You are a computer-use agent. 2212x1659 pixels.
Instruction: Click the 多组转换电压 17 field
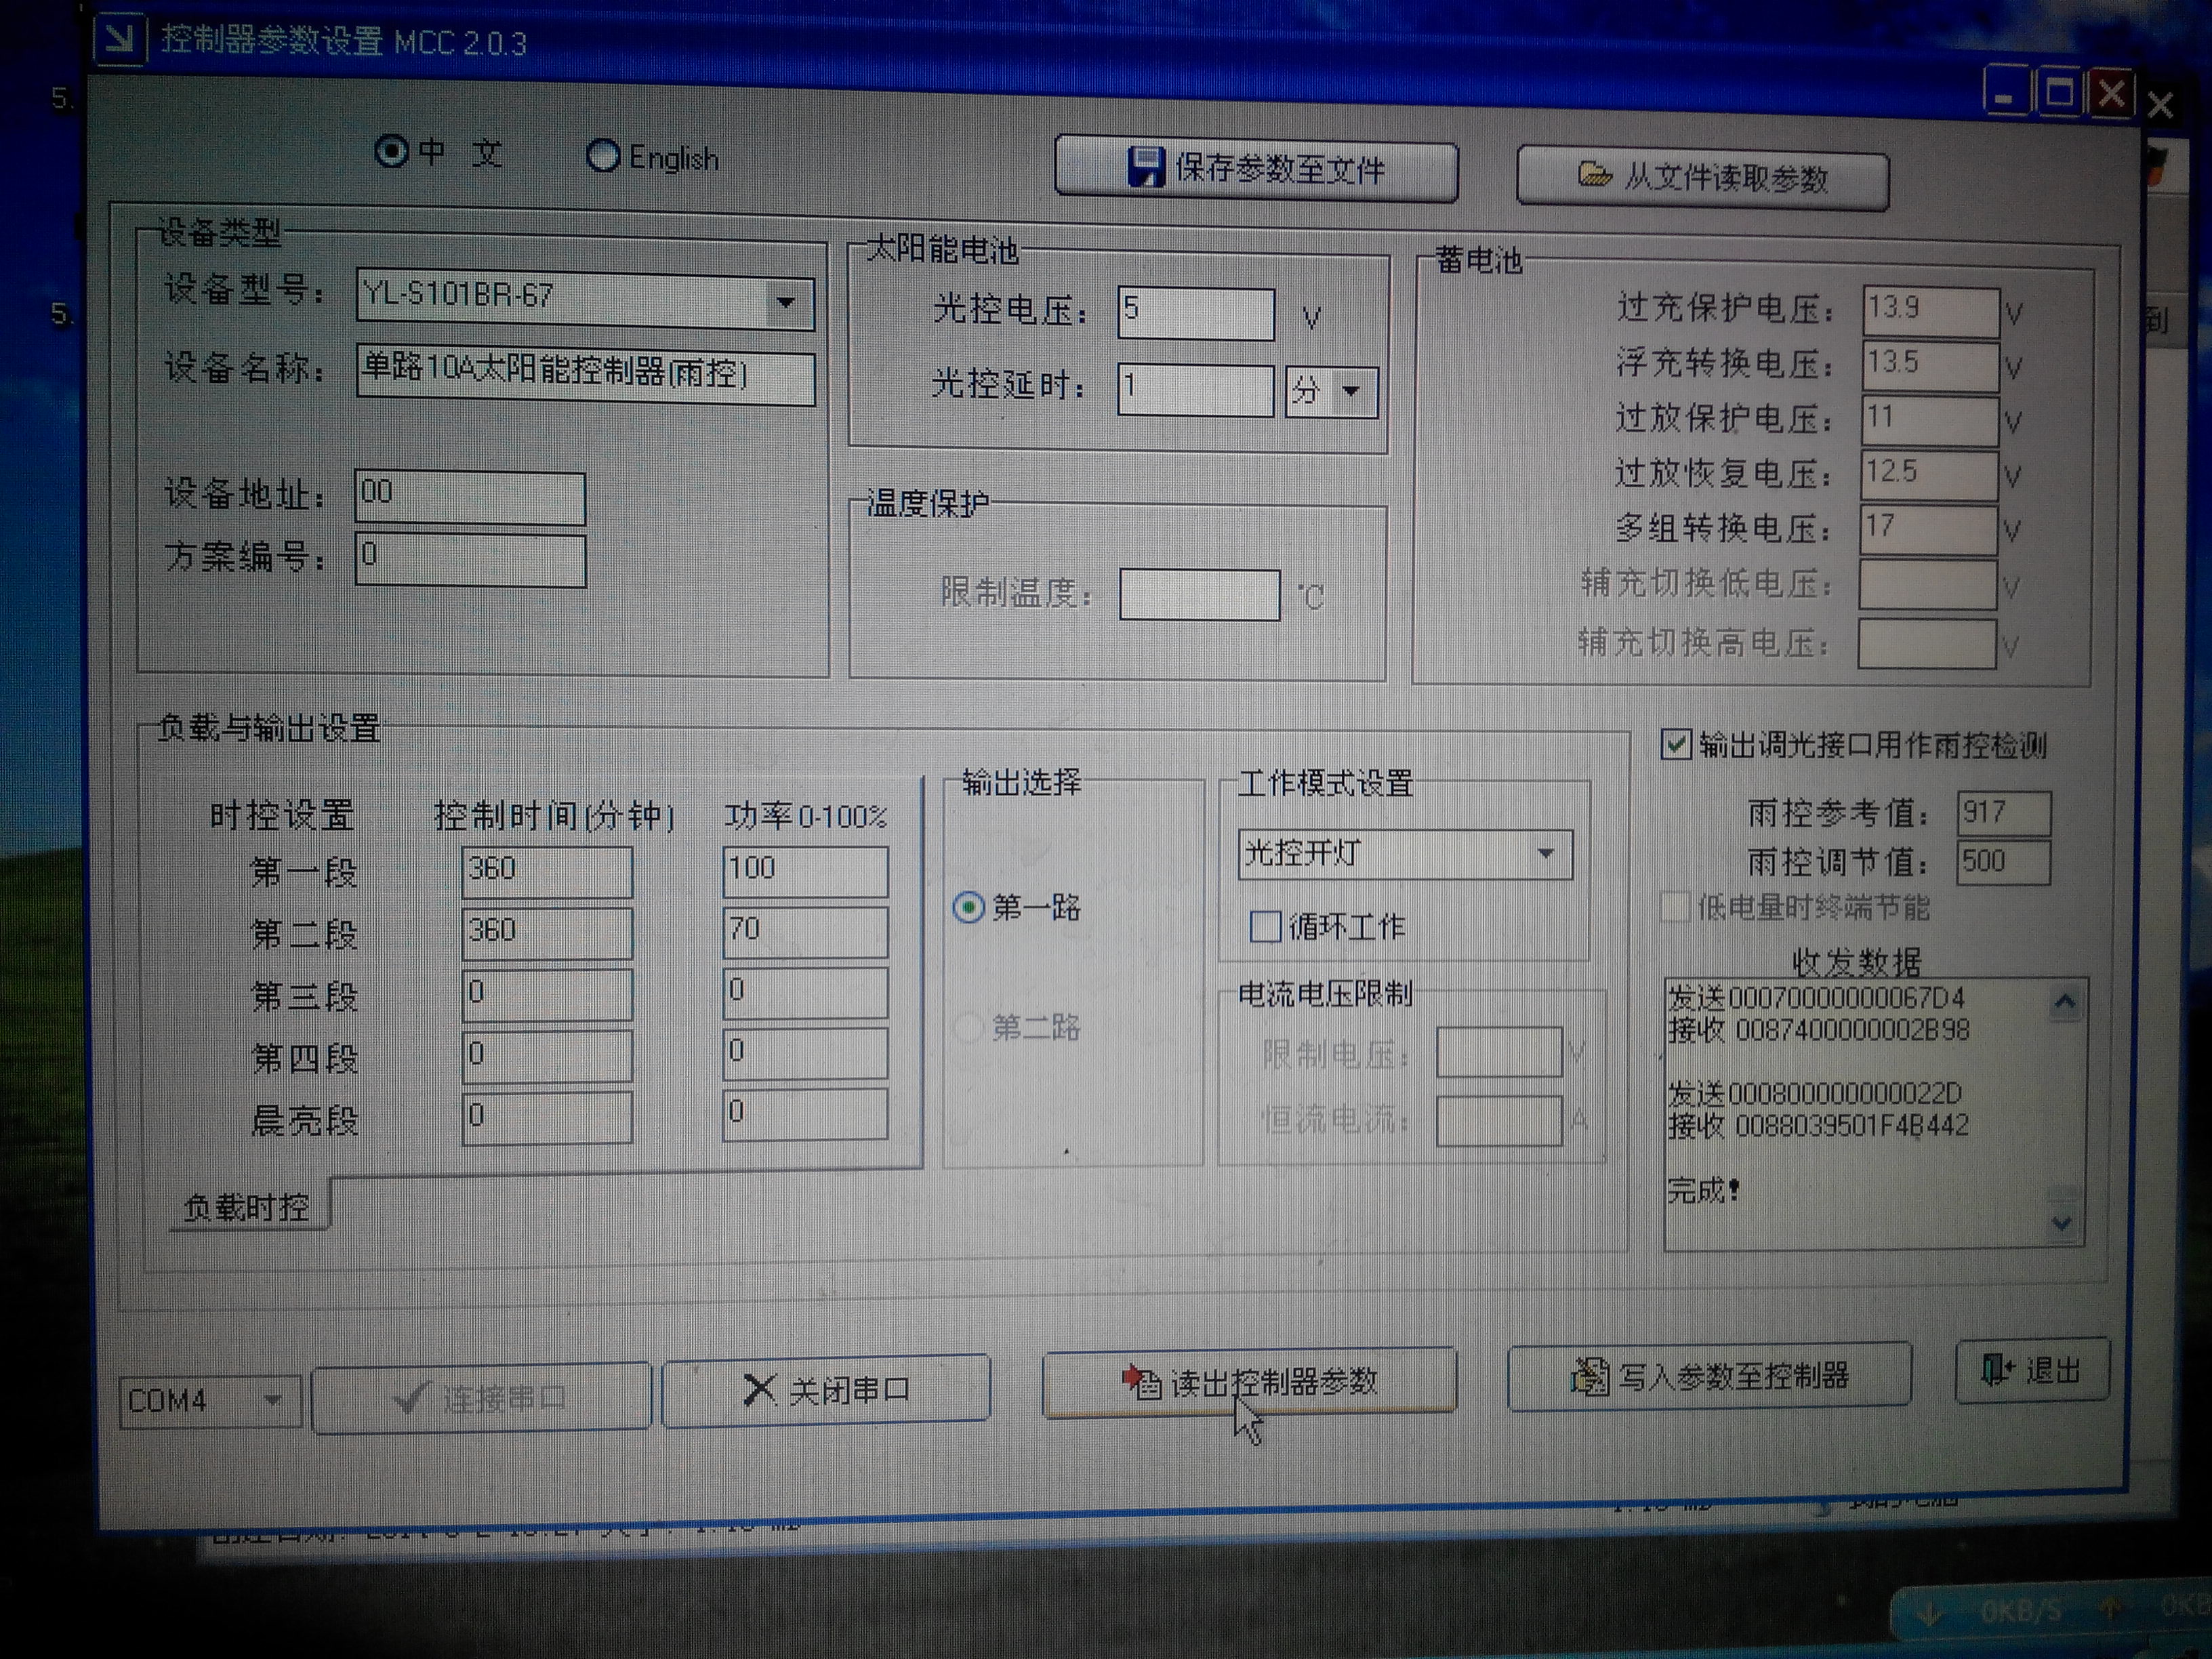(1928, 531)
